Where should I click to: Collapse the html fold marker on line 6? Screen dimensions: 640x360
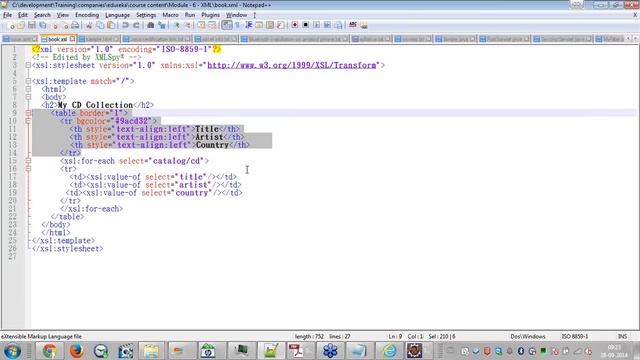(x=28, y=89)
